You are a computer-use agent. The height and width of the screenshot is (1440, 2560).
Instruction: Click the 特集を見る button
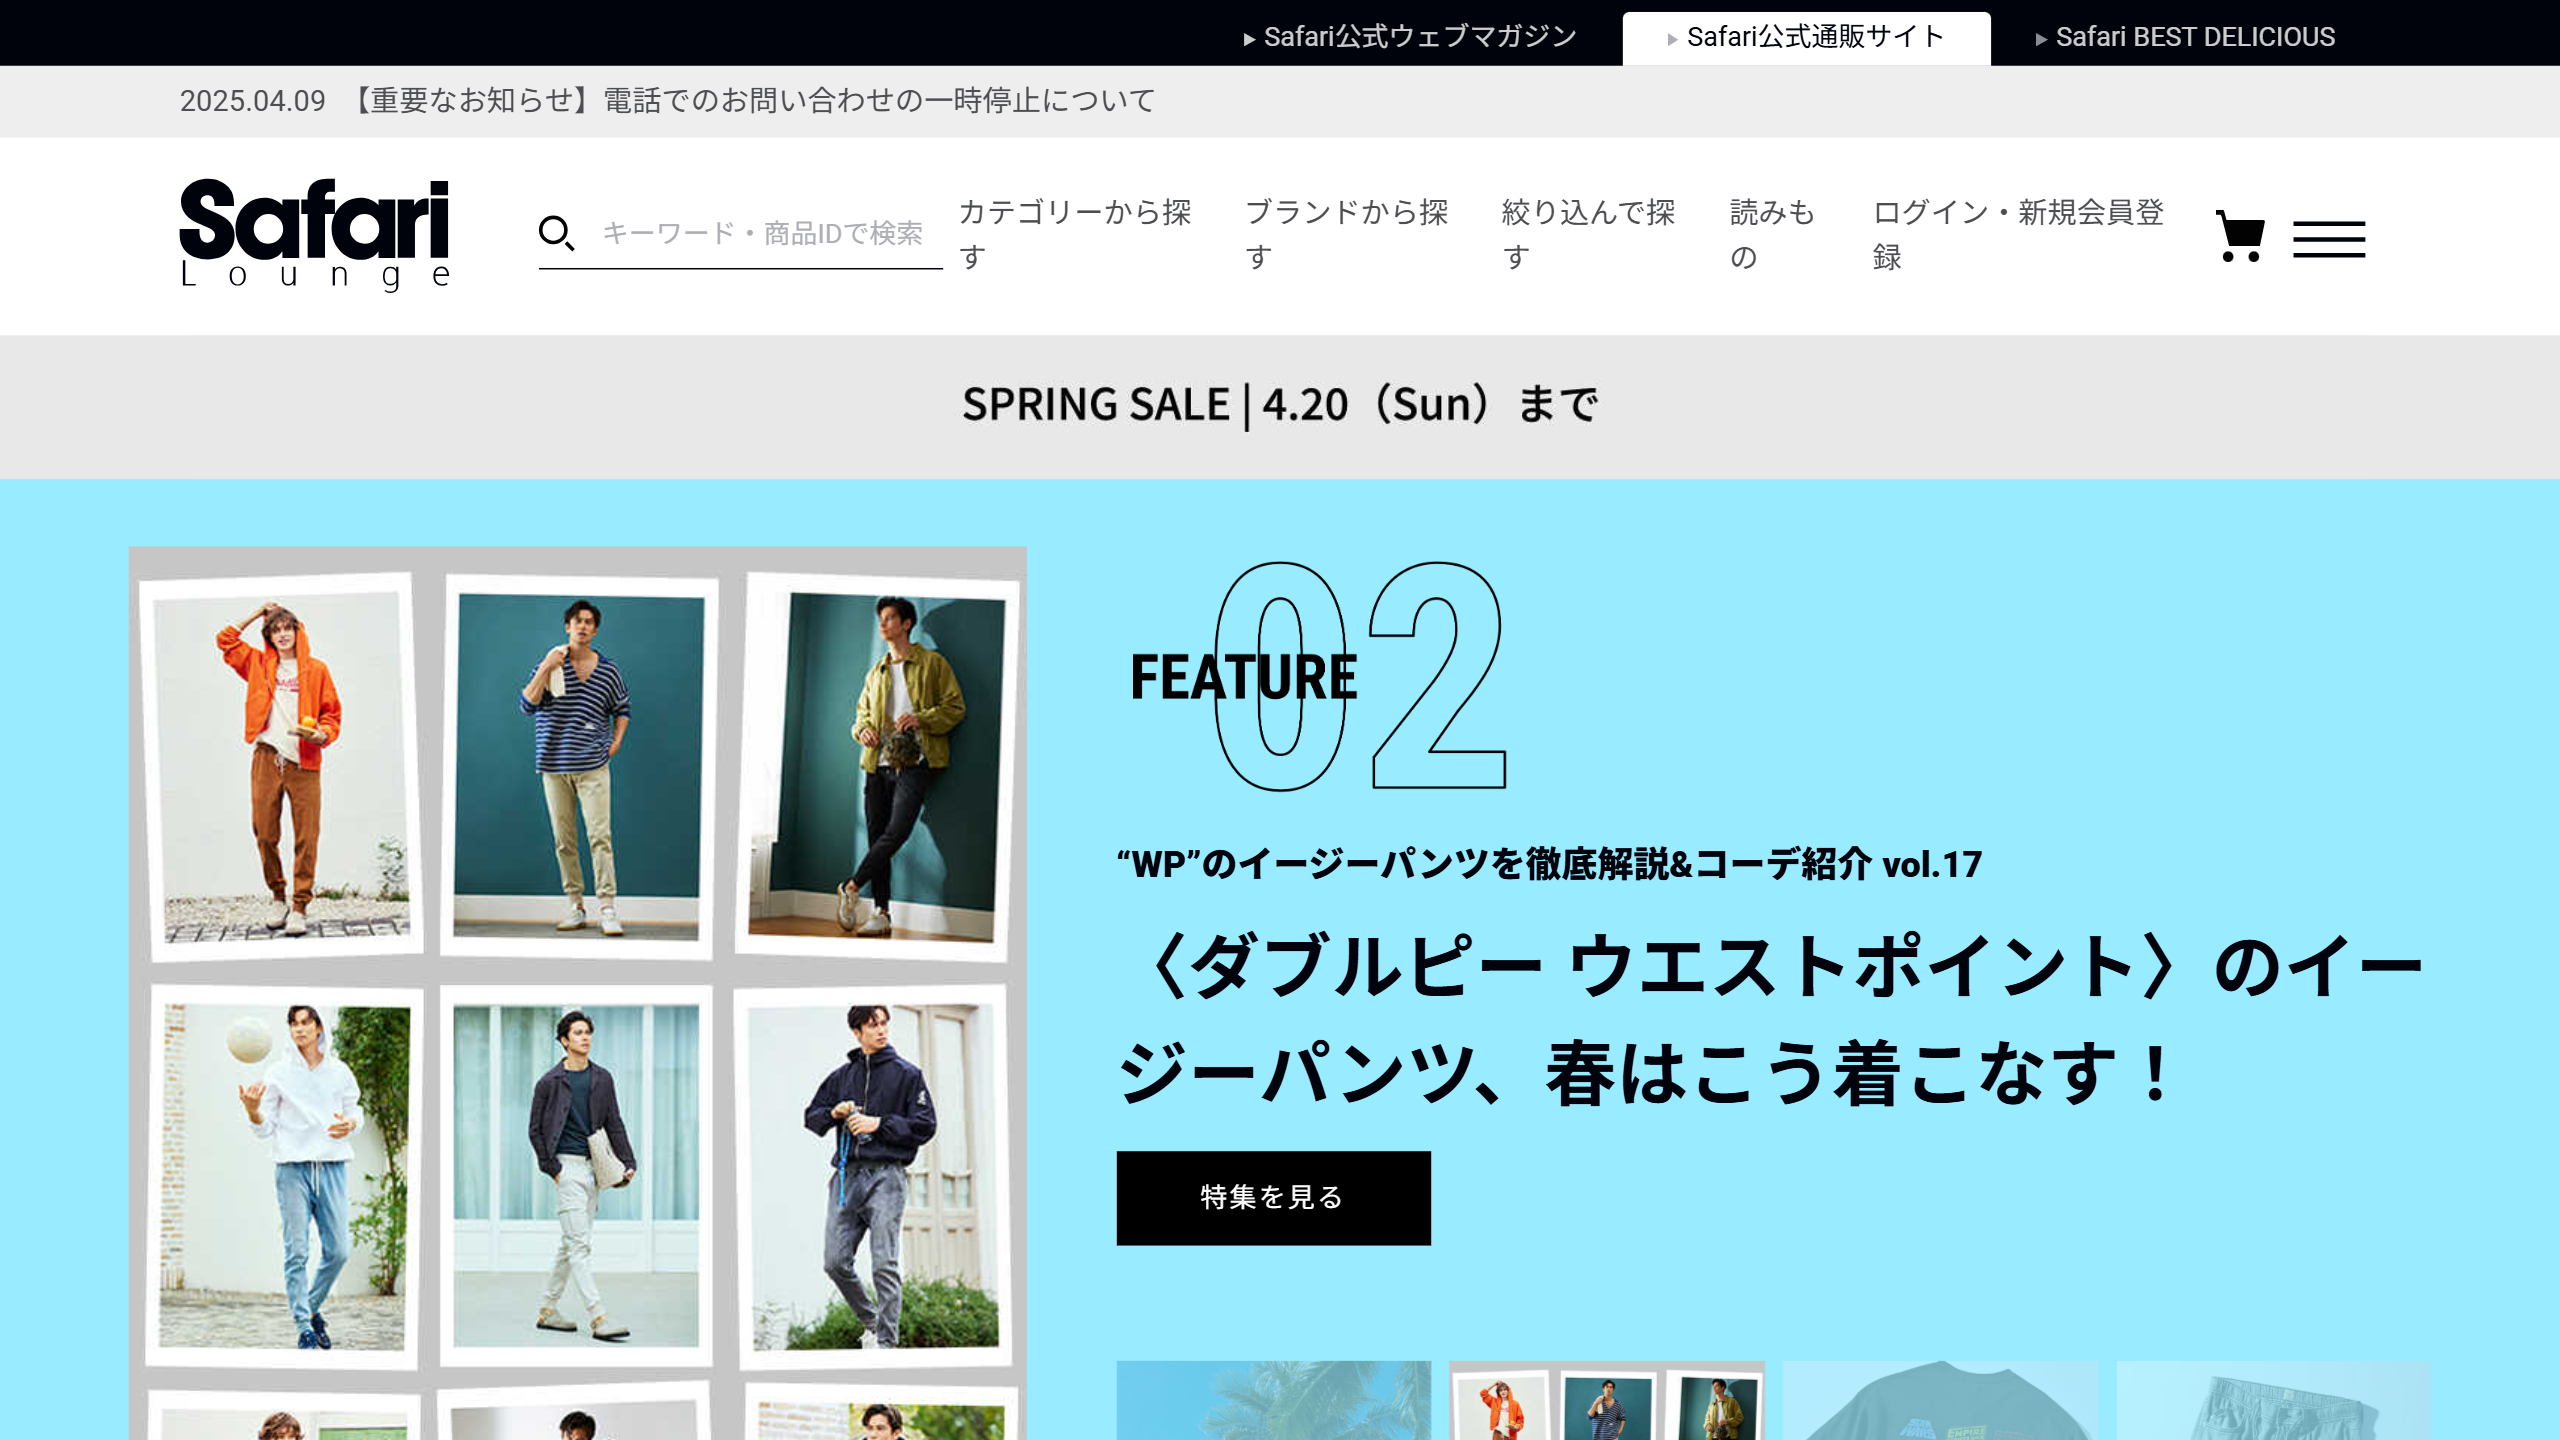coord(1273,1198)
